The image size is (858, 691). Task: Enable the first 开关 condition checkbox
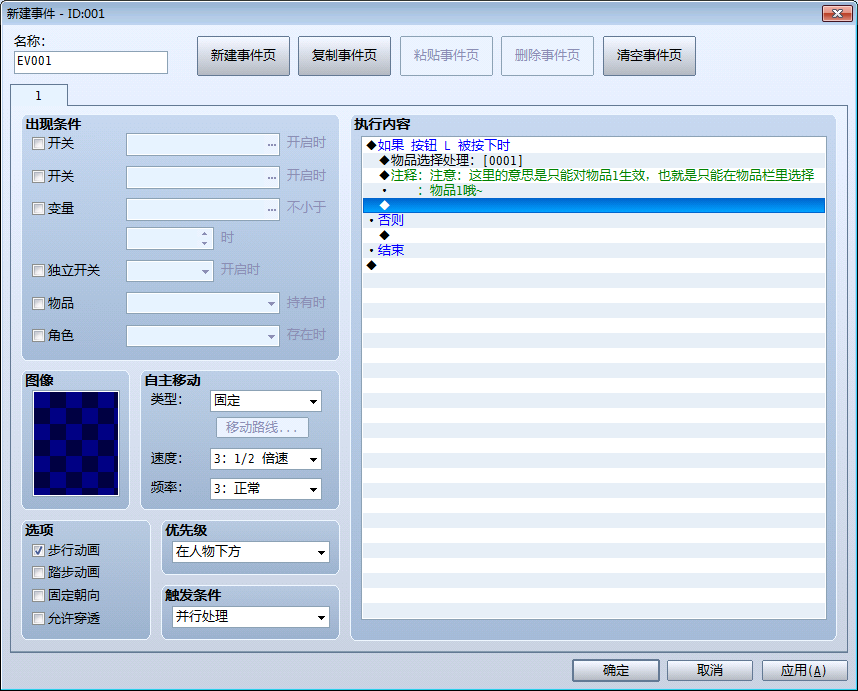38,144
